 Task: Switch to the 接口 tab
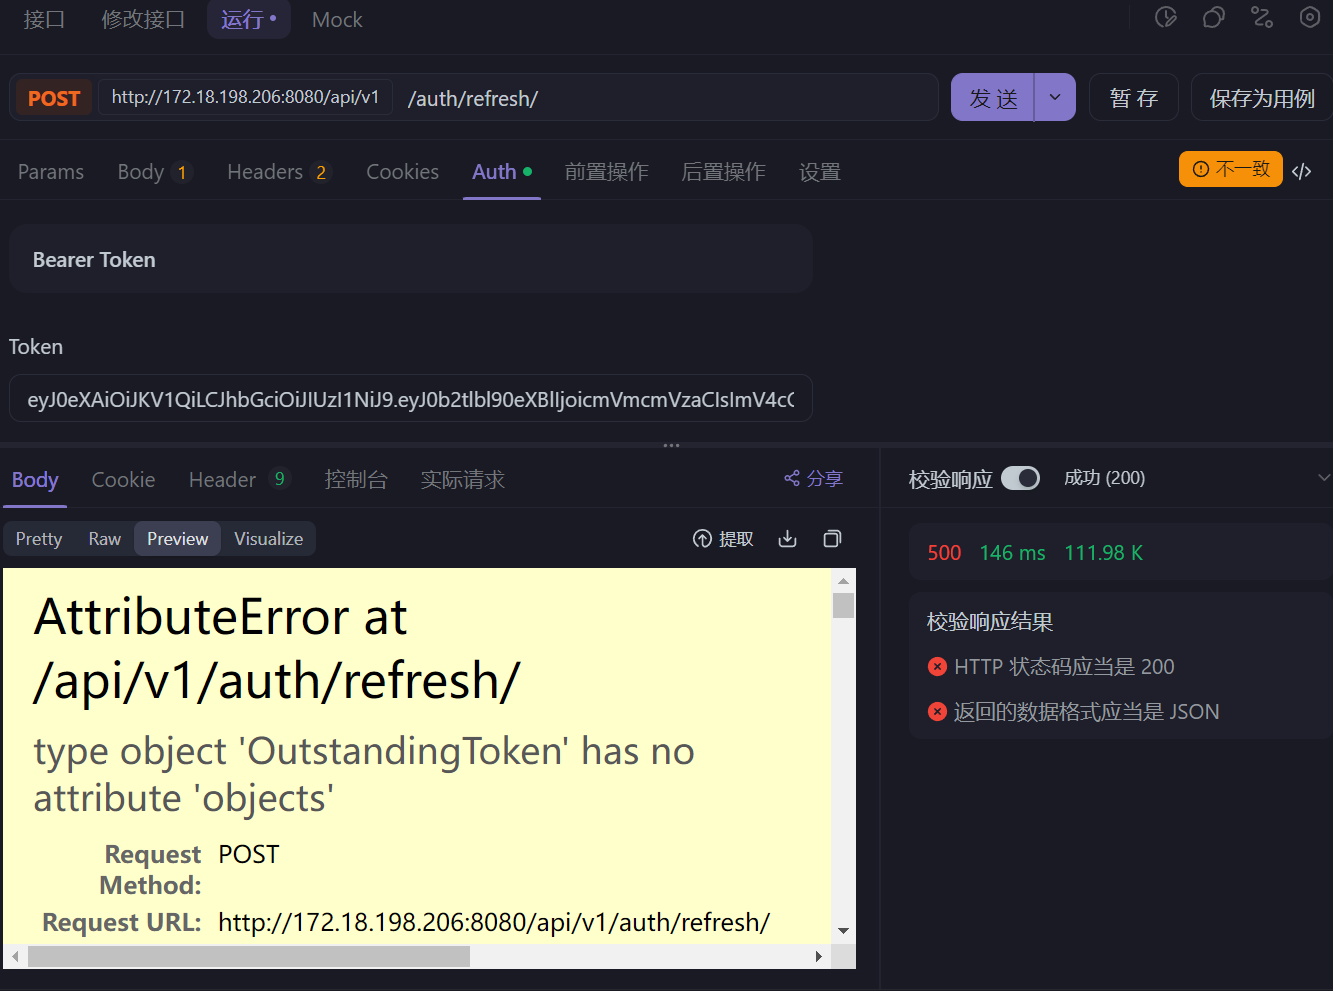(44, 20)
